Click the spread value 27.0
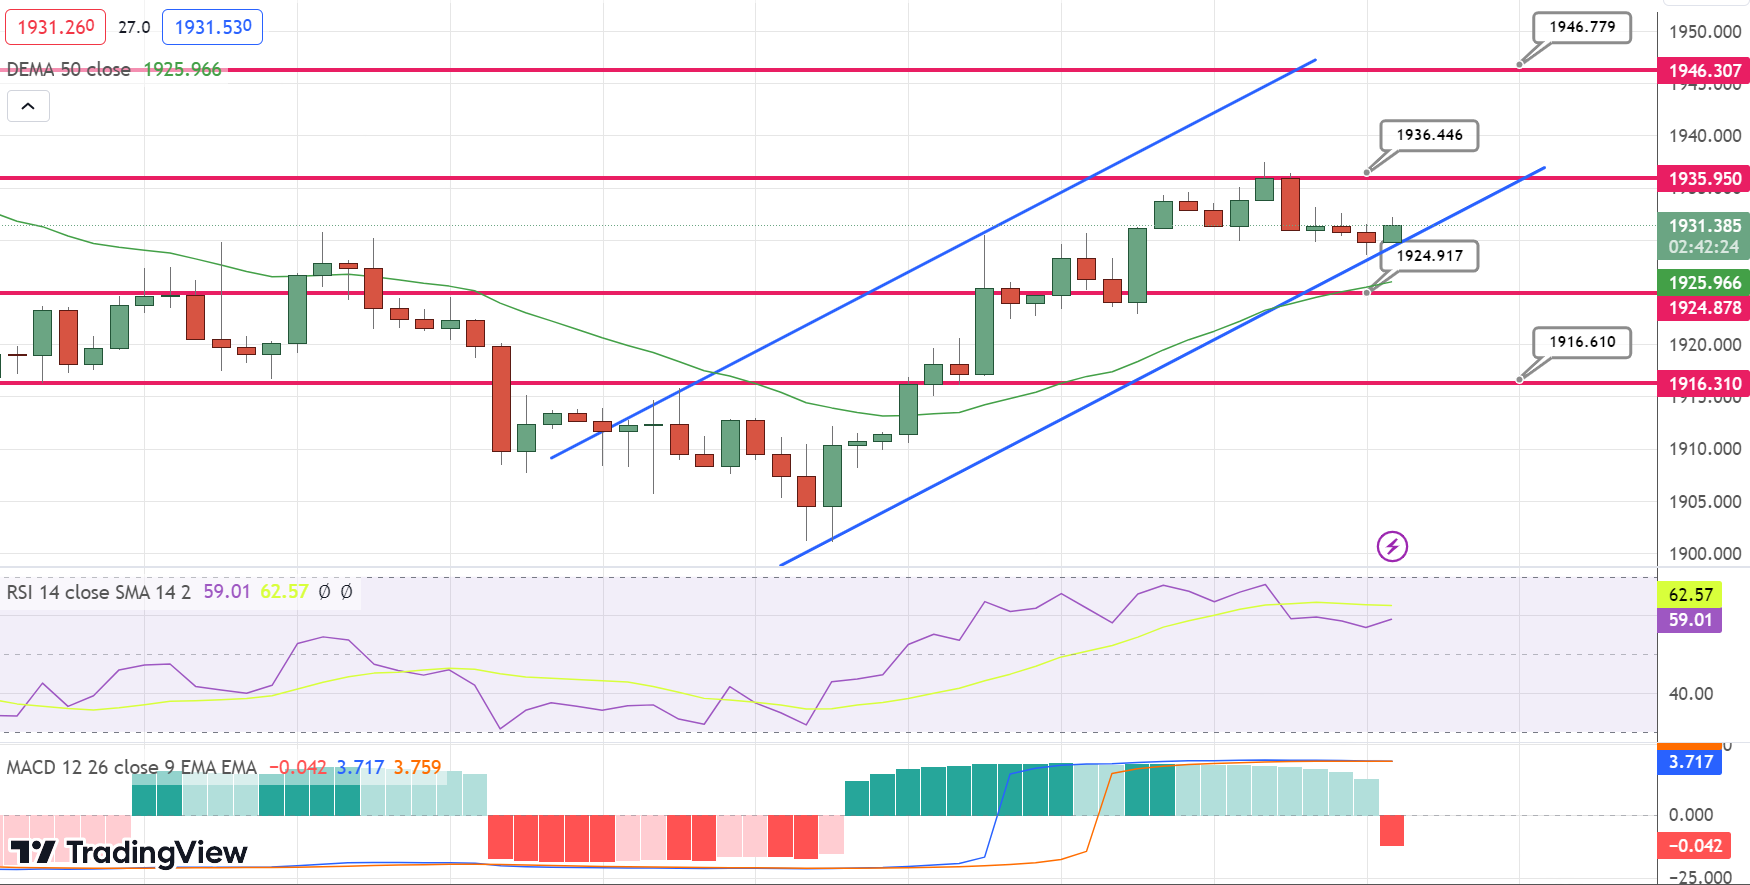Viewport: 1750px width, 885px height. coord(134,27)
